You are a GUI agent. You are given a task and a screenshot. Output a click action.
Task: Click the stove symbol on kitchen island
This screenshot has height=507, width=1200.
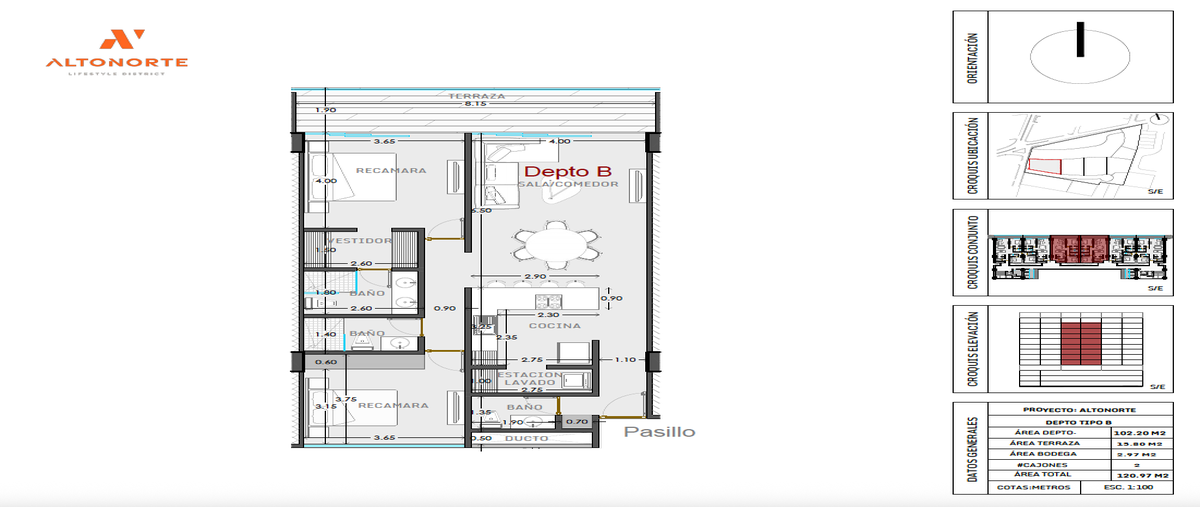pyautogui.click(x=547, y=299)
